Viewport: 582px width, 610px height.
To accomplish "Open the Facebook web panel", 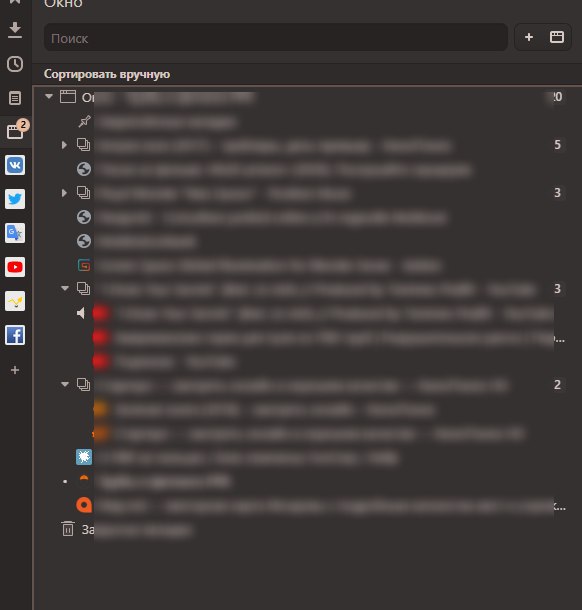I will [x=15, y=335].
